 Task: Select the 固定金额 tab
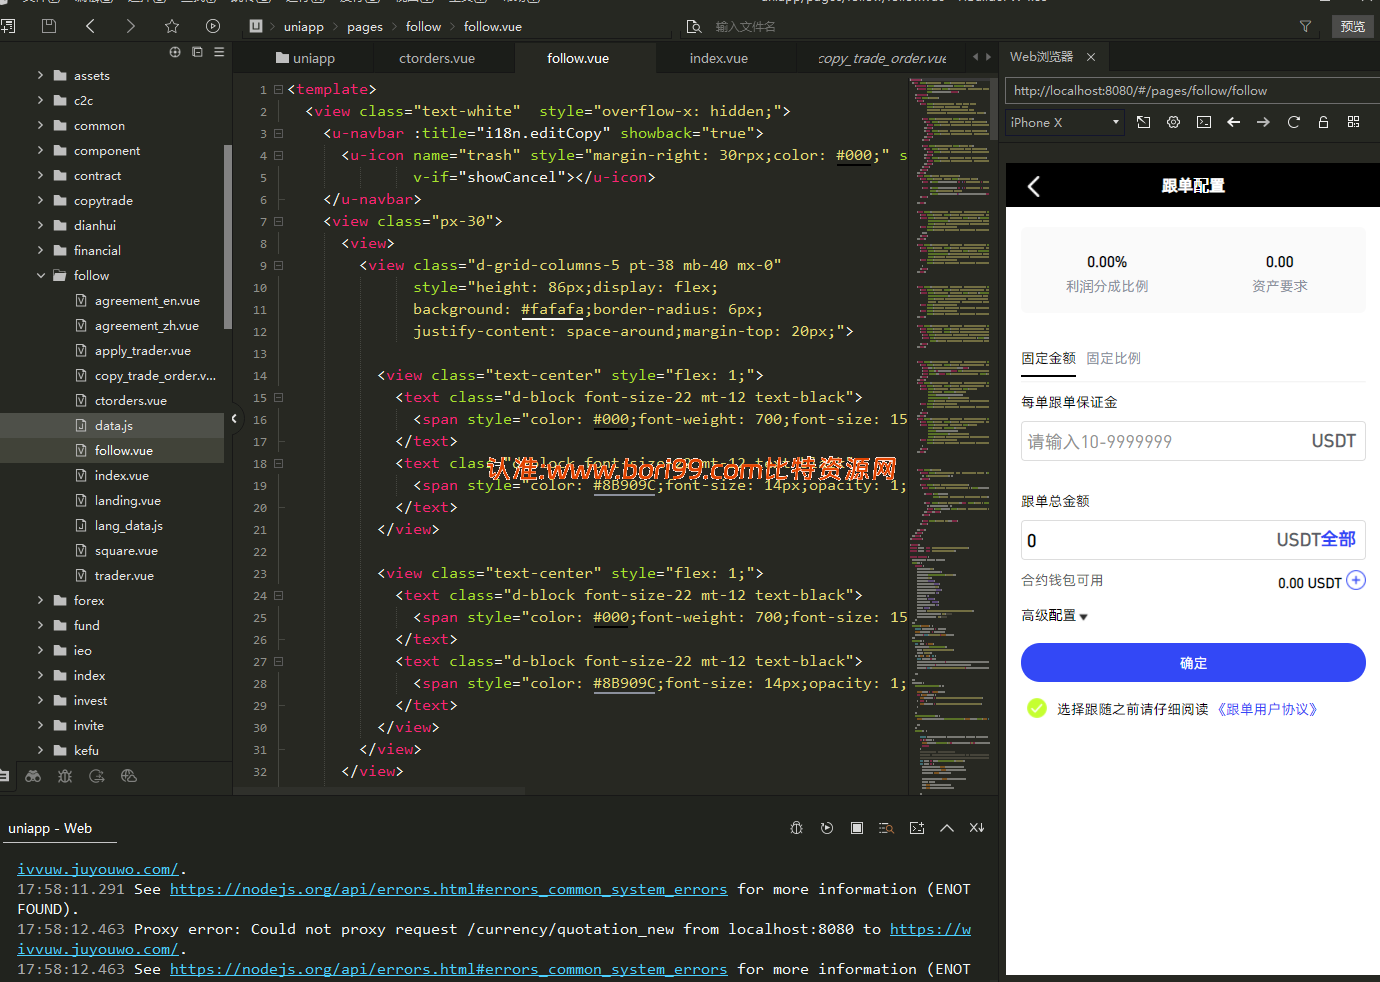1048,358
